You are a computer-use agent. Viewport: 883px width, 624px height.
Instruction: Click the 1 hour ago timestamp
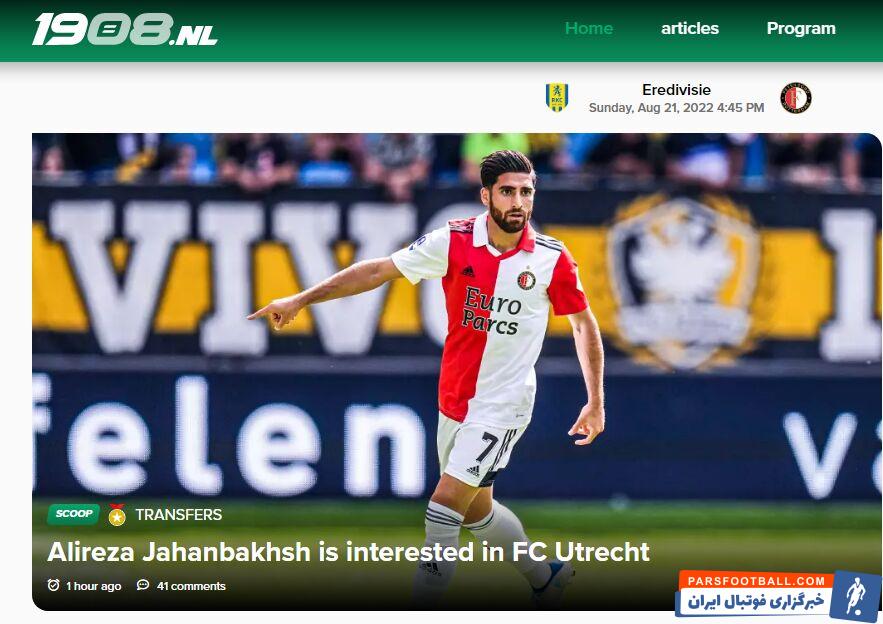tap(93, 586)
